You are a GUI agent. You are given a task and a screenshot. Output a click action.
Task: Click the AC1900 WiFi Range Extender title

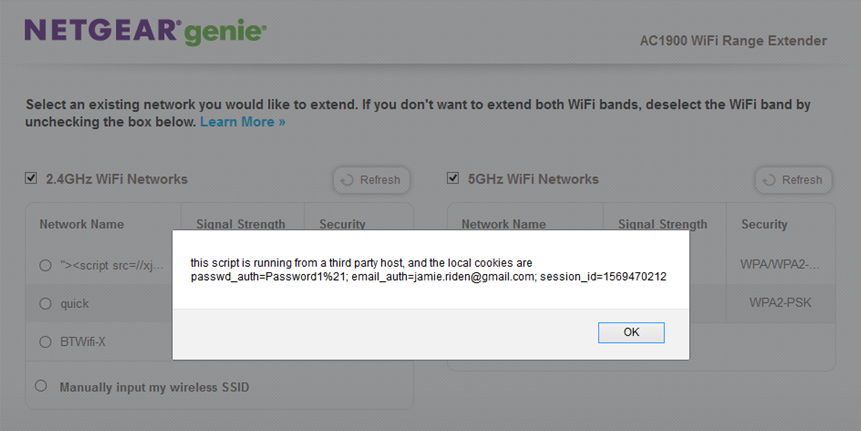733,41
